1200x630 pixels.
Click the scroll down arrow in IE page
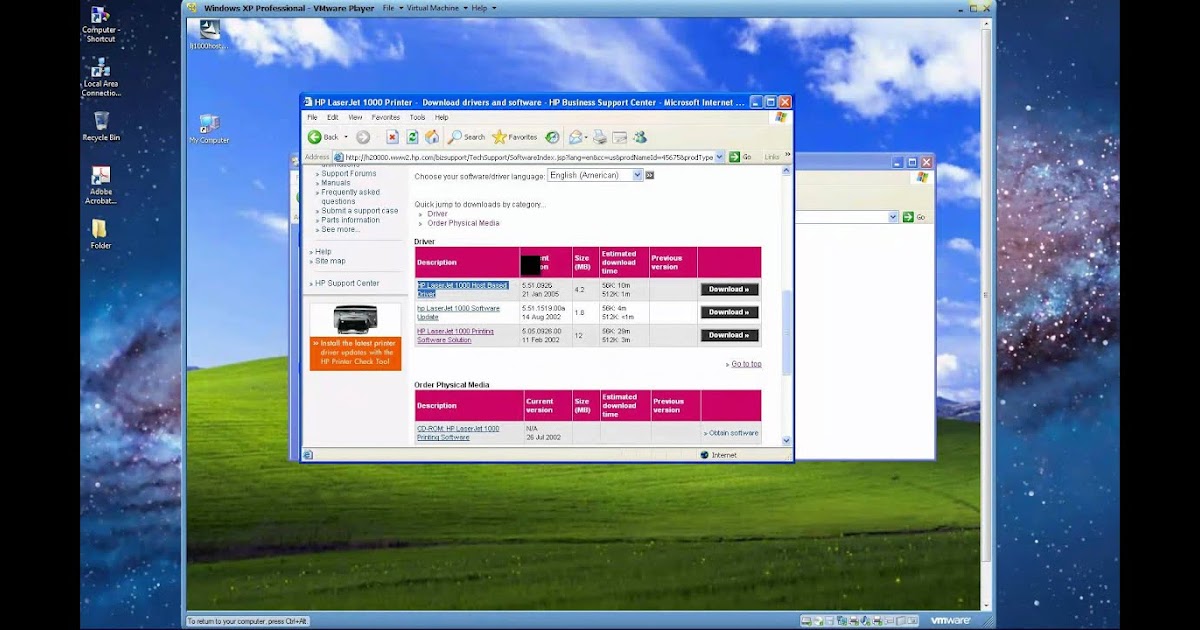(x=786, y=440)
